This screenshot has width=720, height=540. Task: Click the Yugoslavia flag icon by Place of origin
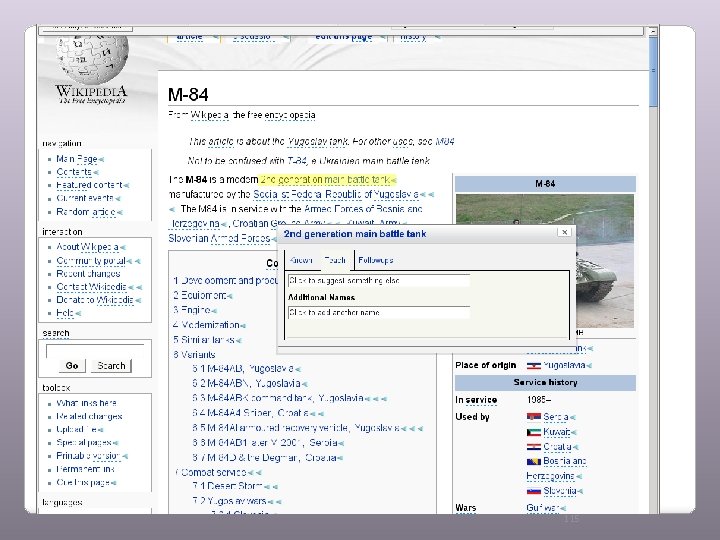click(534, 366)
